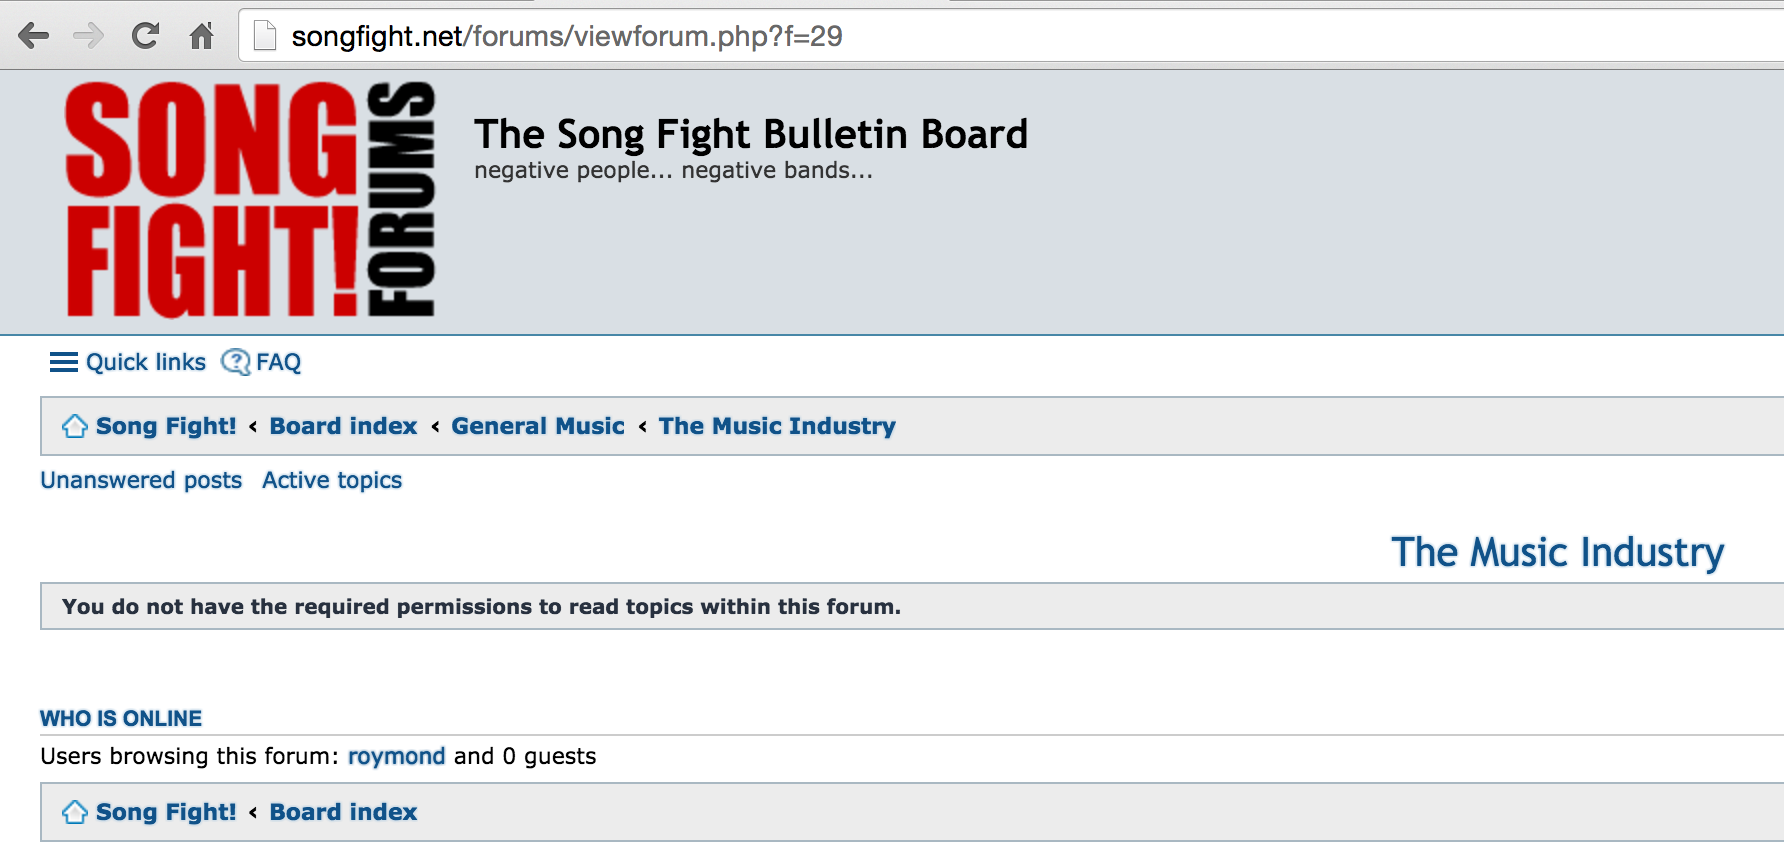The height and width of the screenshot is (850, 1784).
Task: View Unanswered posts
Action: (141, 480)
